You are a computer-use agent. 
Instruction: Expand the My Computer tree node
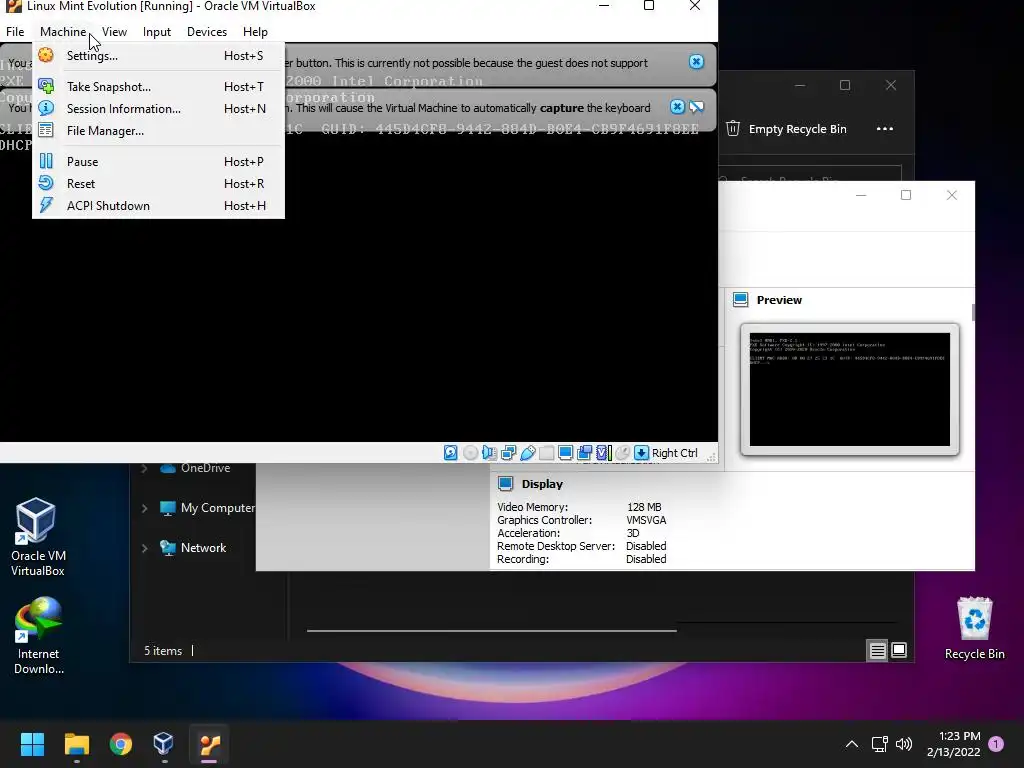coord(144,508)
